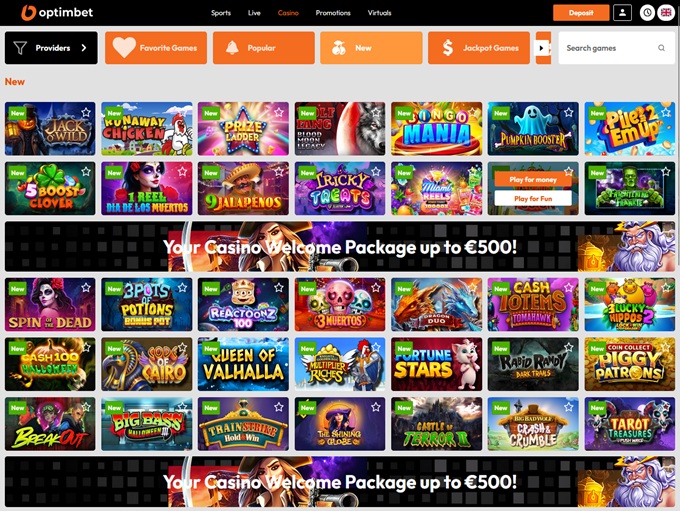This screenshot has height=511, width=680.
Task: Click the search magnifier icon
Action: (661, 48)
